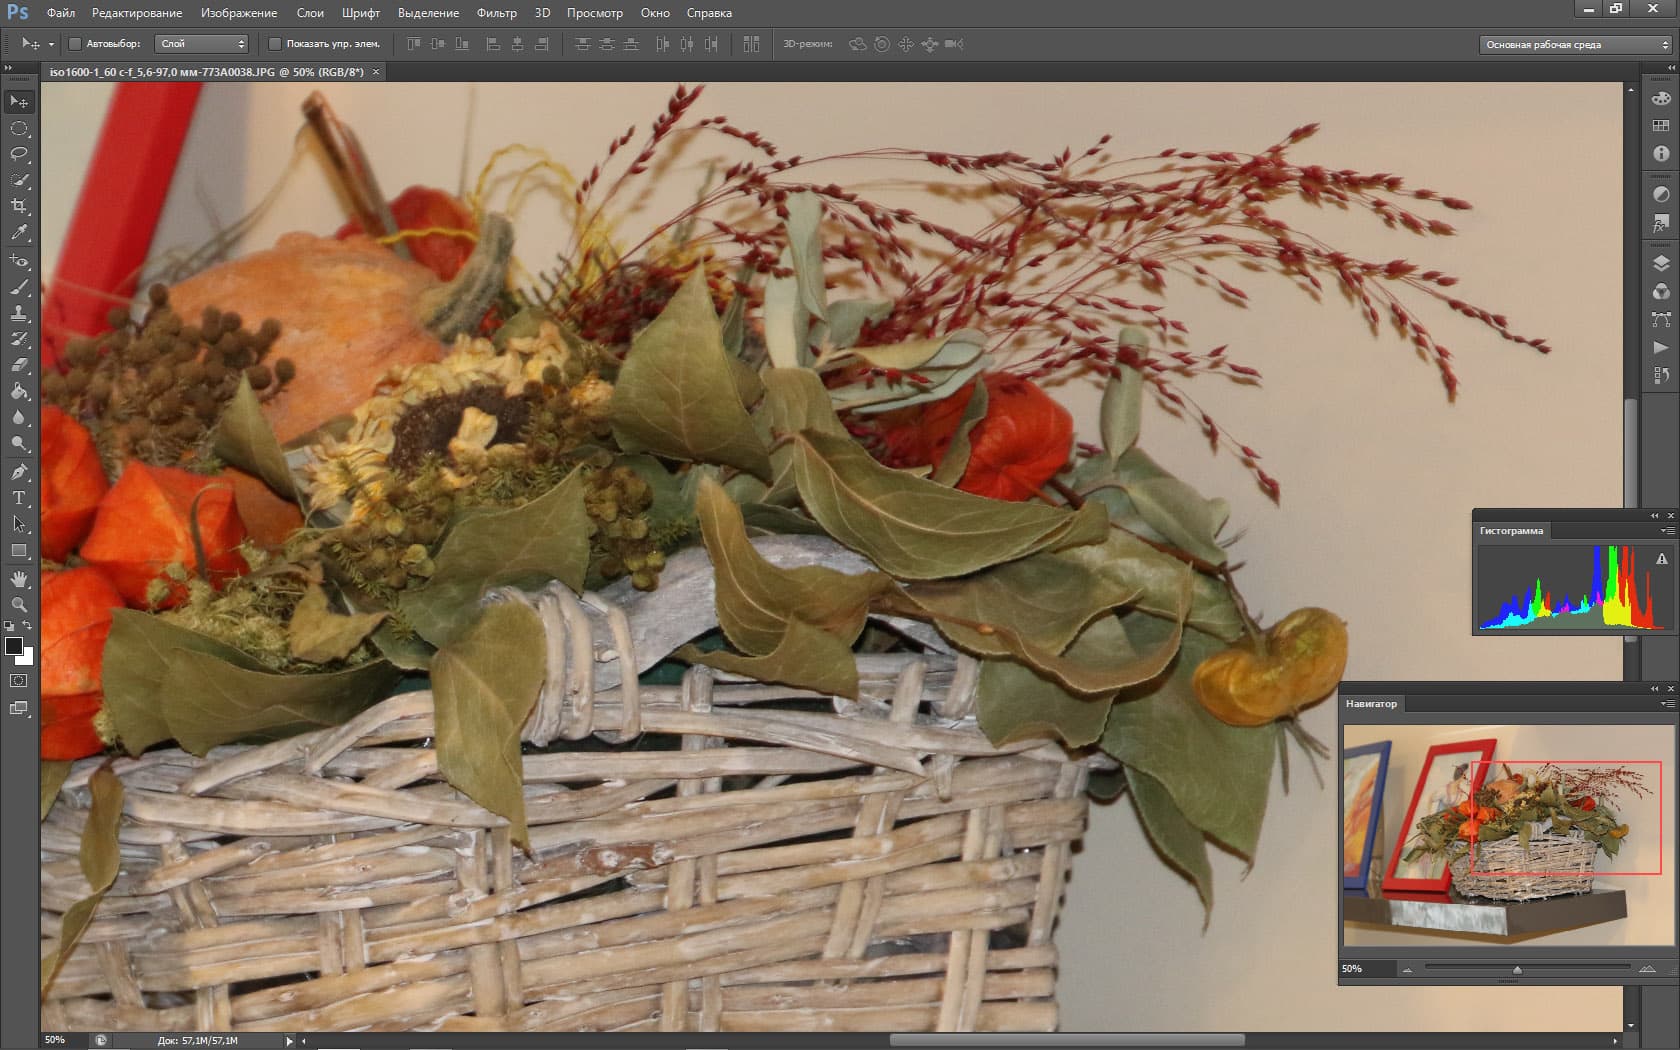Open the Фильтр menu
This screenshot has height=1050, width=1680.
(x=496, y=13)
